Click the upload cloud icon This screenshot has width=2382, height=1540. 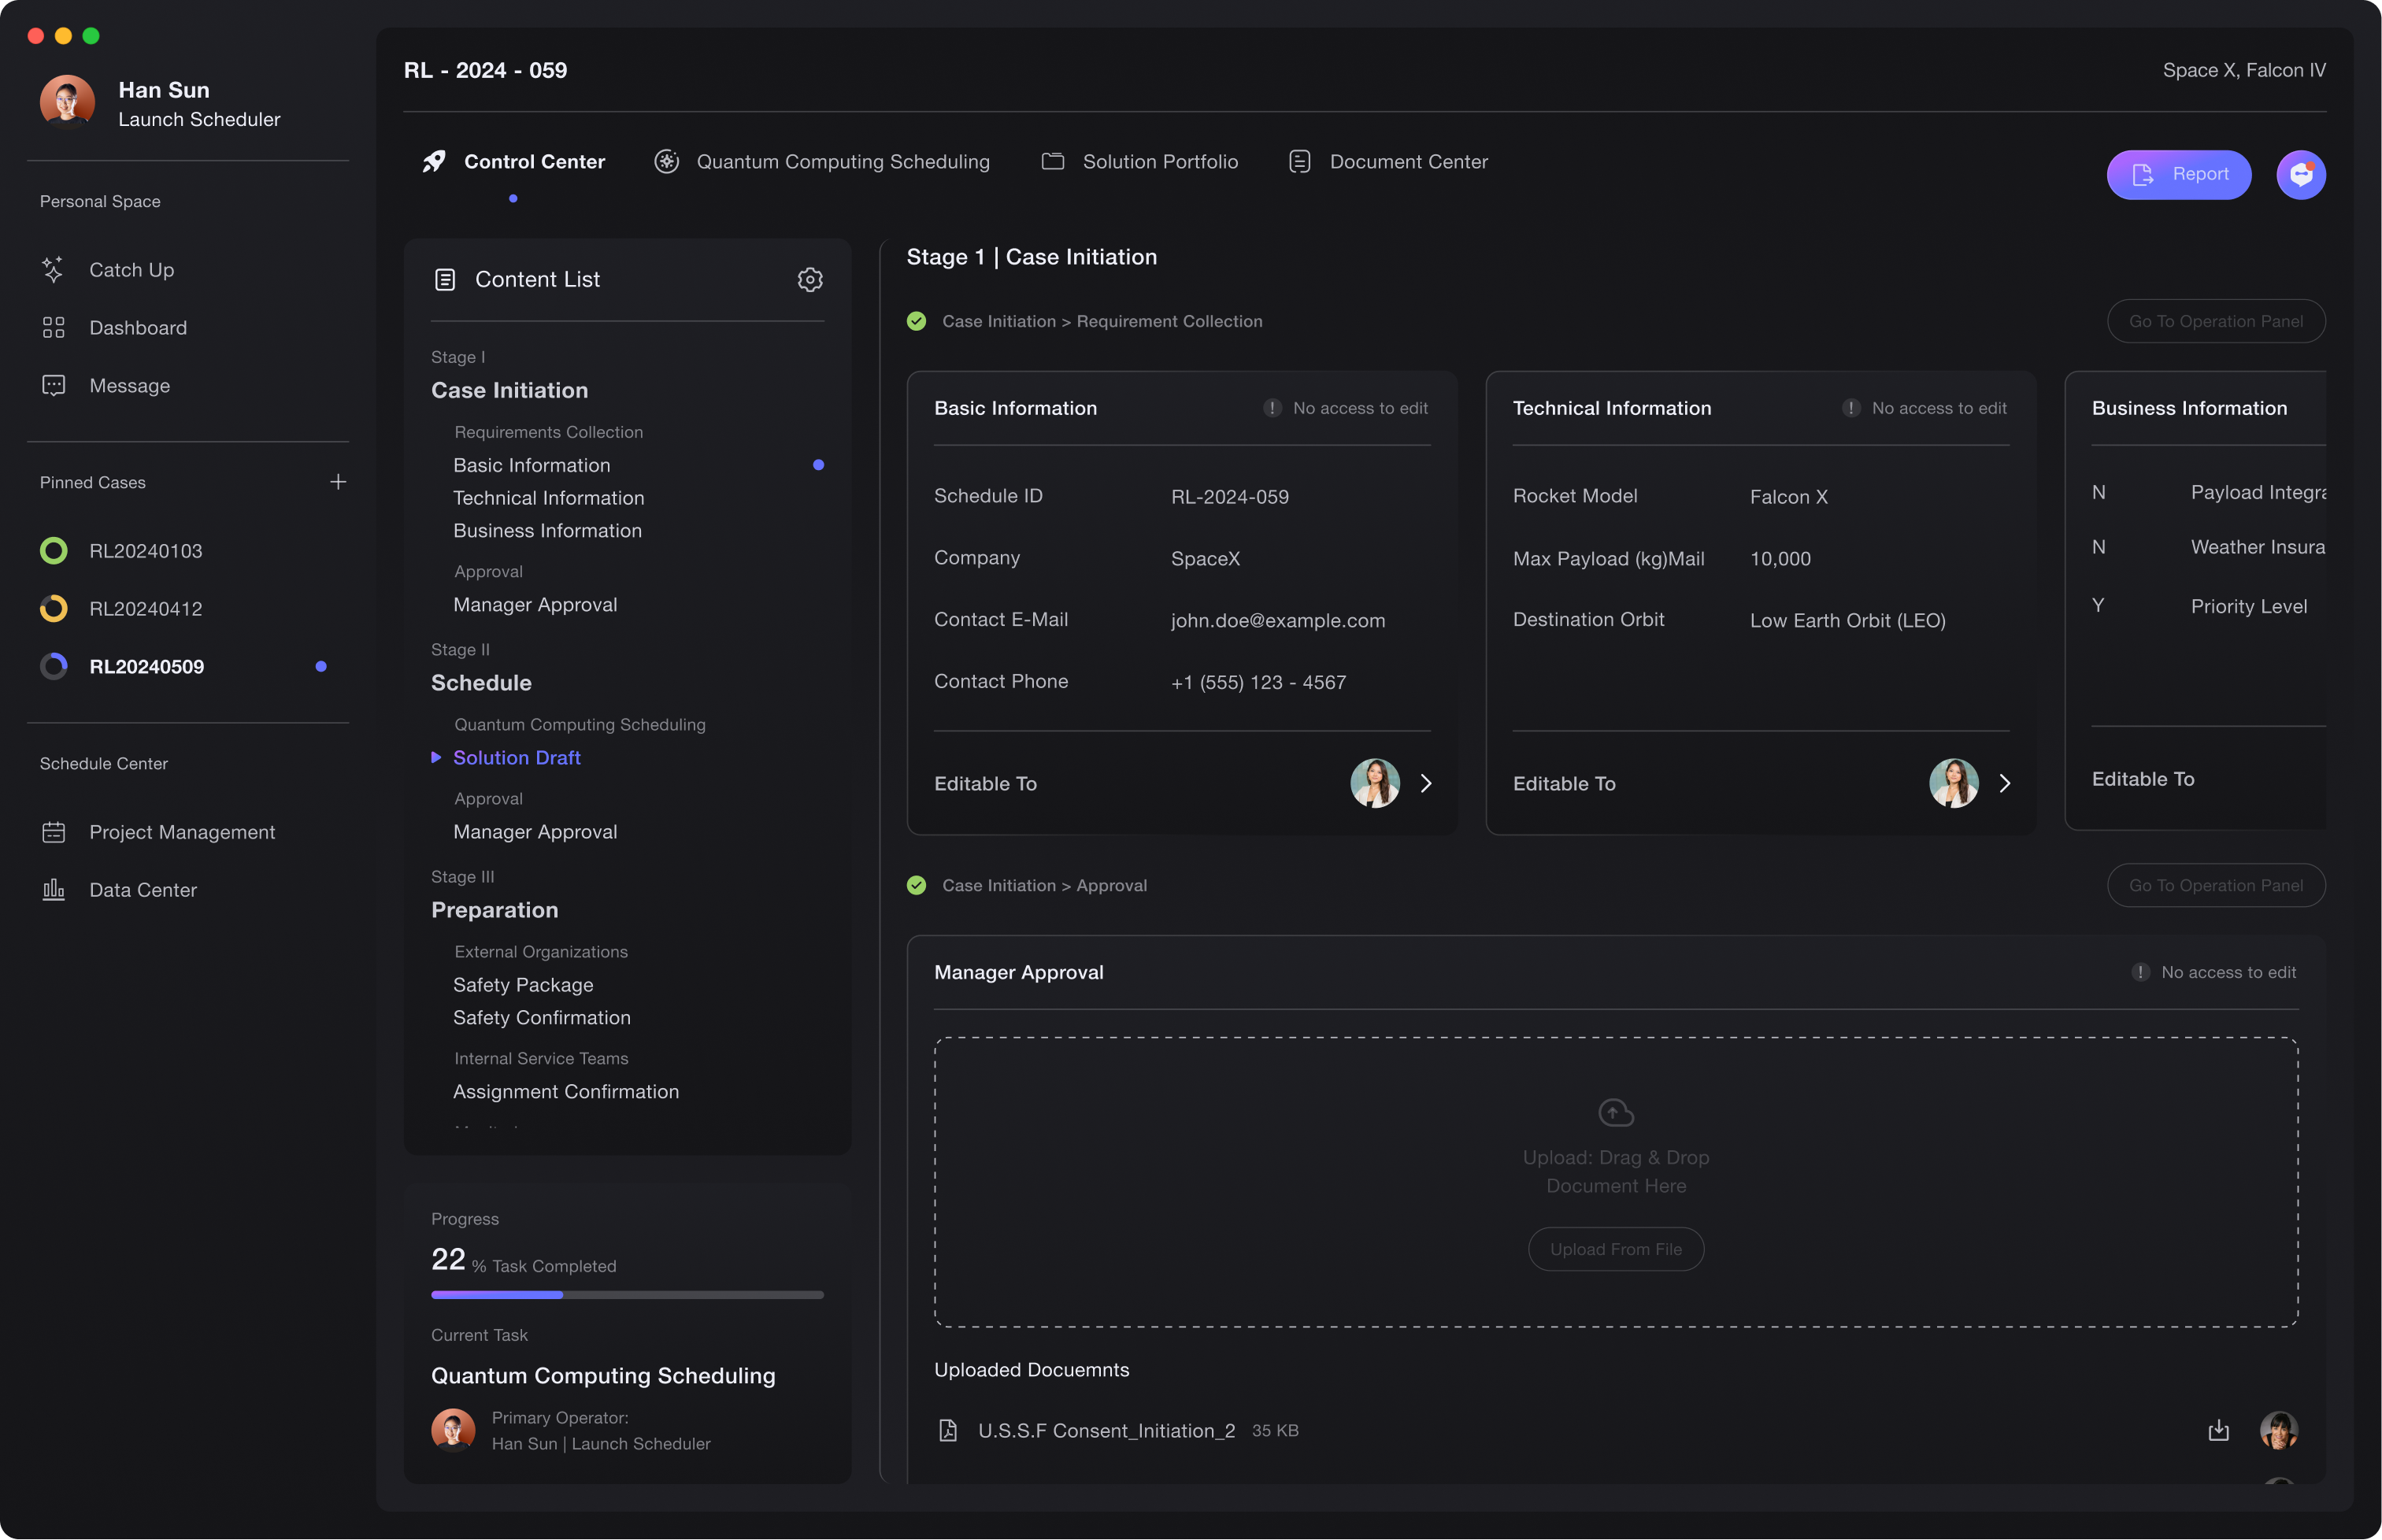coord(1615,1112)
